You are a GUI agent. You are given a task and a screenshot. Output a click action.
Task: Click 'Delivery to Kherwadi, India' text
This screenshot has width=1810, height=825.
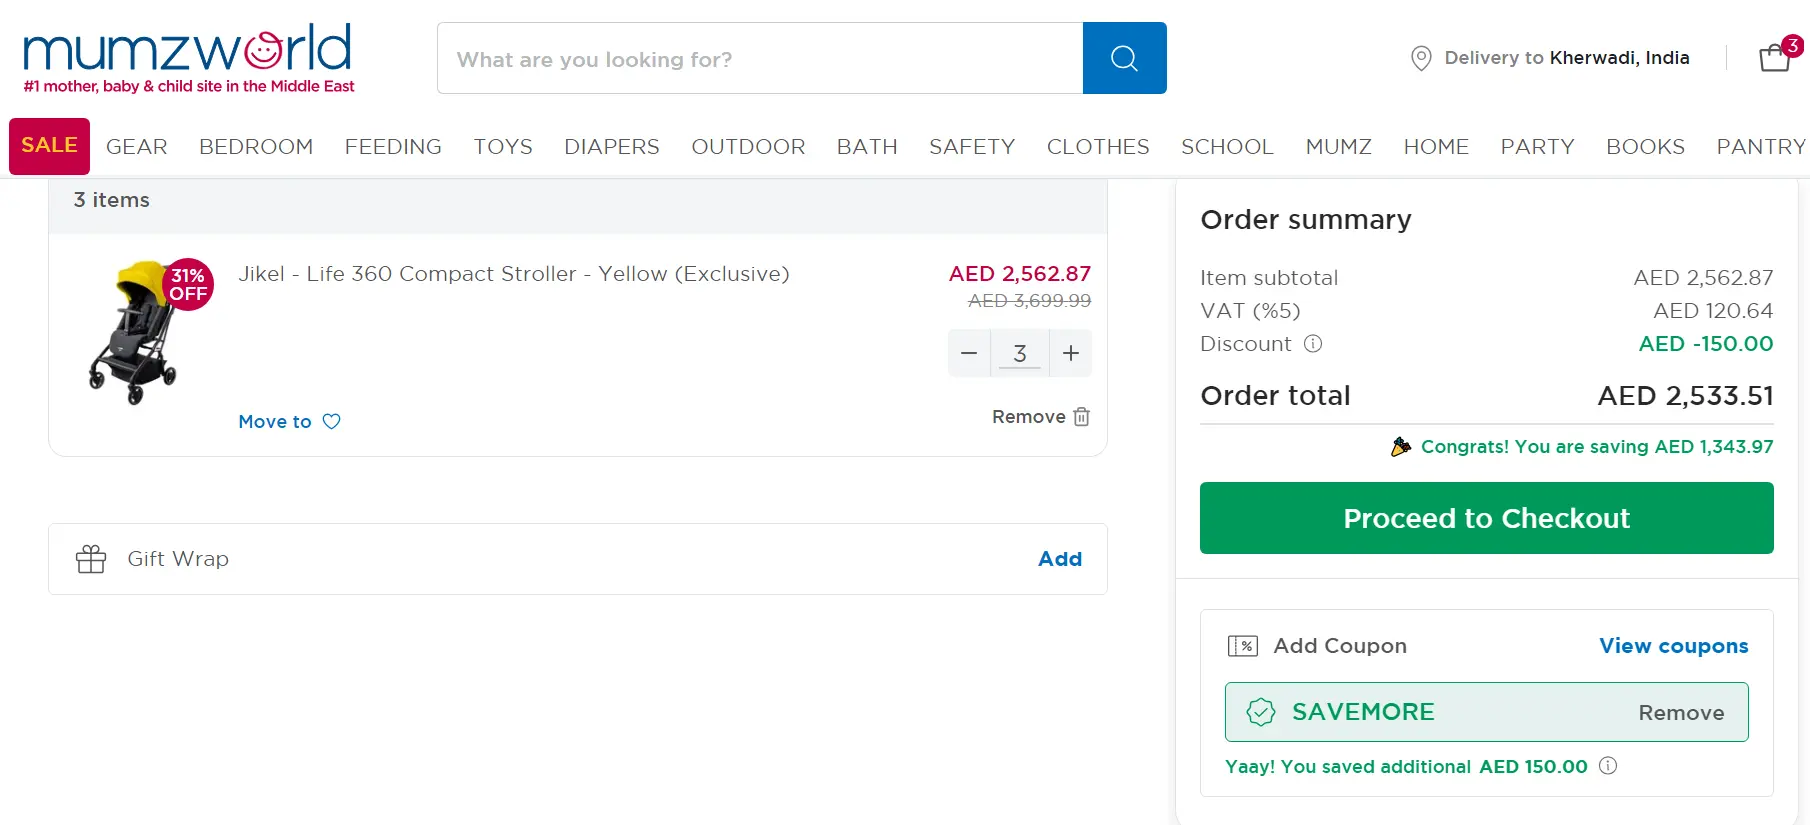(1567, 58)
